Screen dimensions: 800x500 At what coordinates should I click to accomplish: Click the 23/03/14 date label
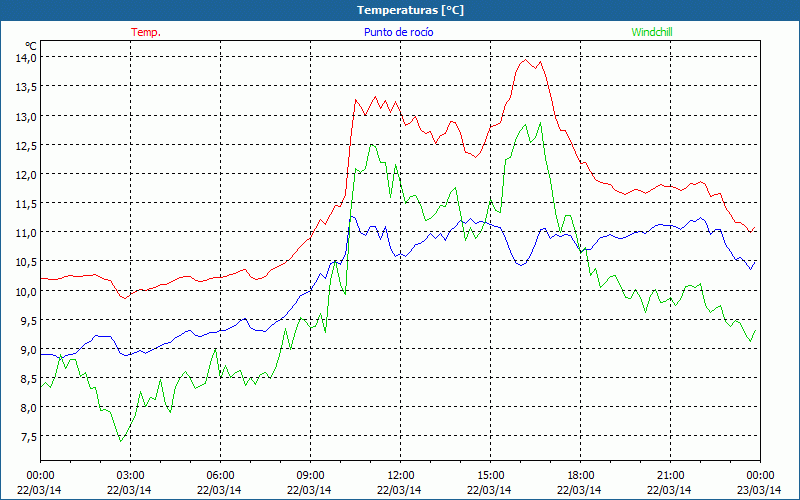[x=759, y=490]
